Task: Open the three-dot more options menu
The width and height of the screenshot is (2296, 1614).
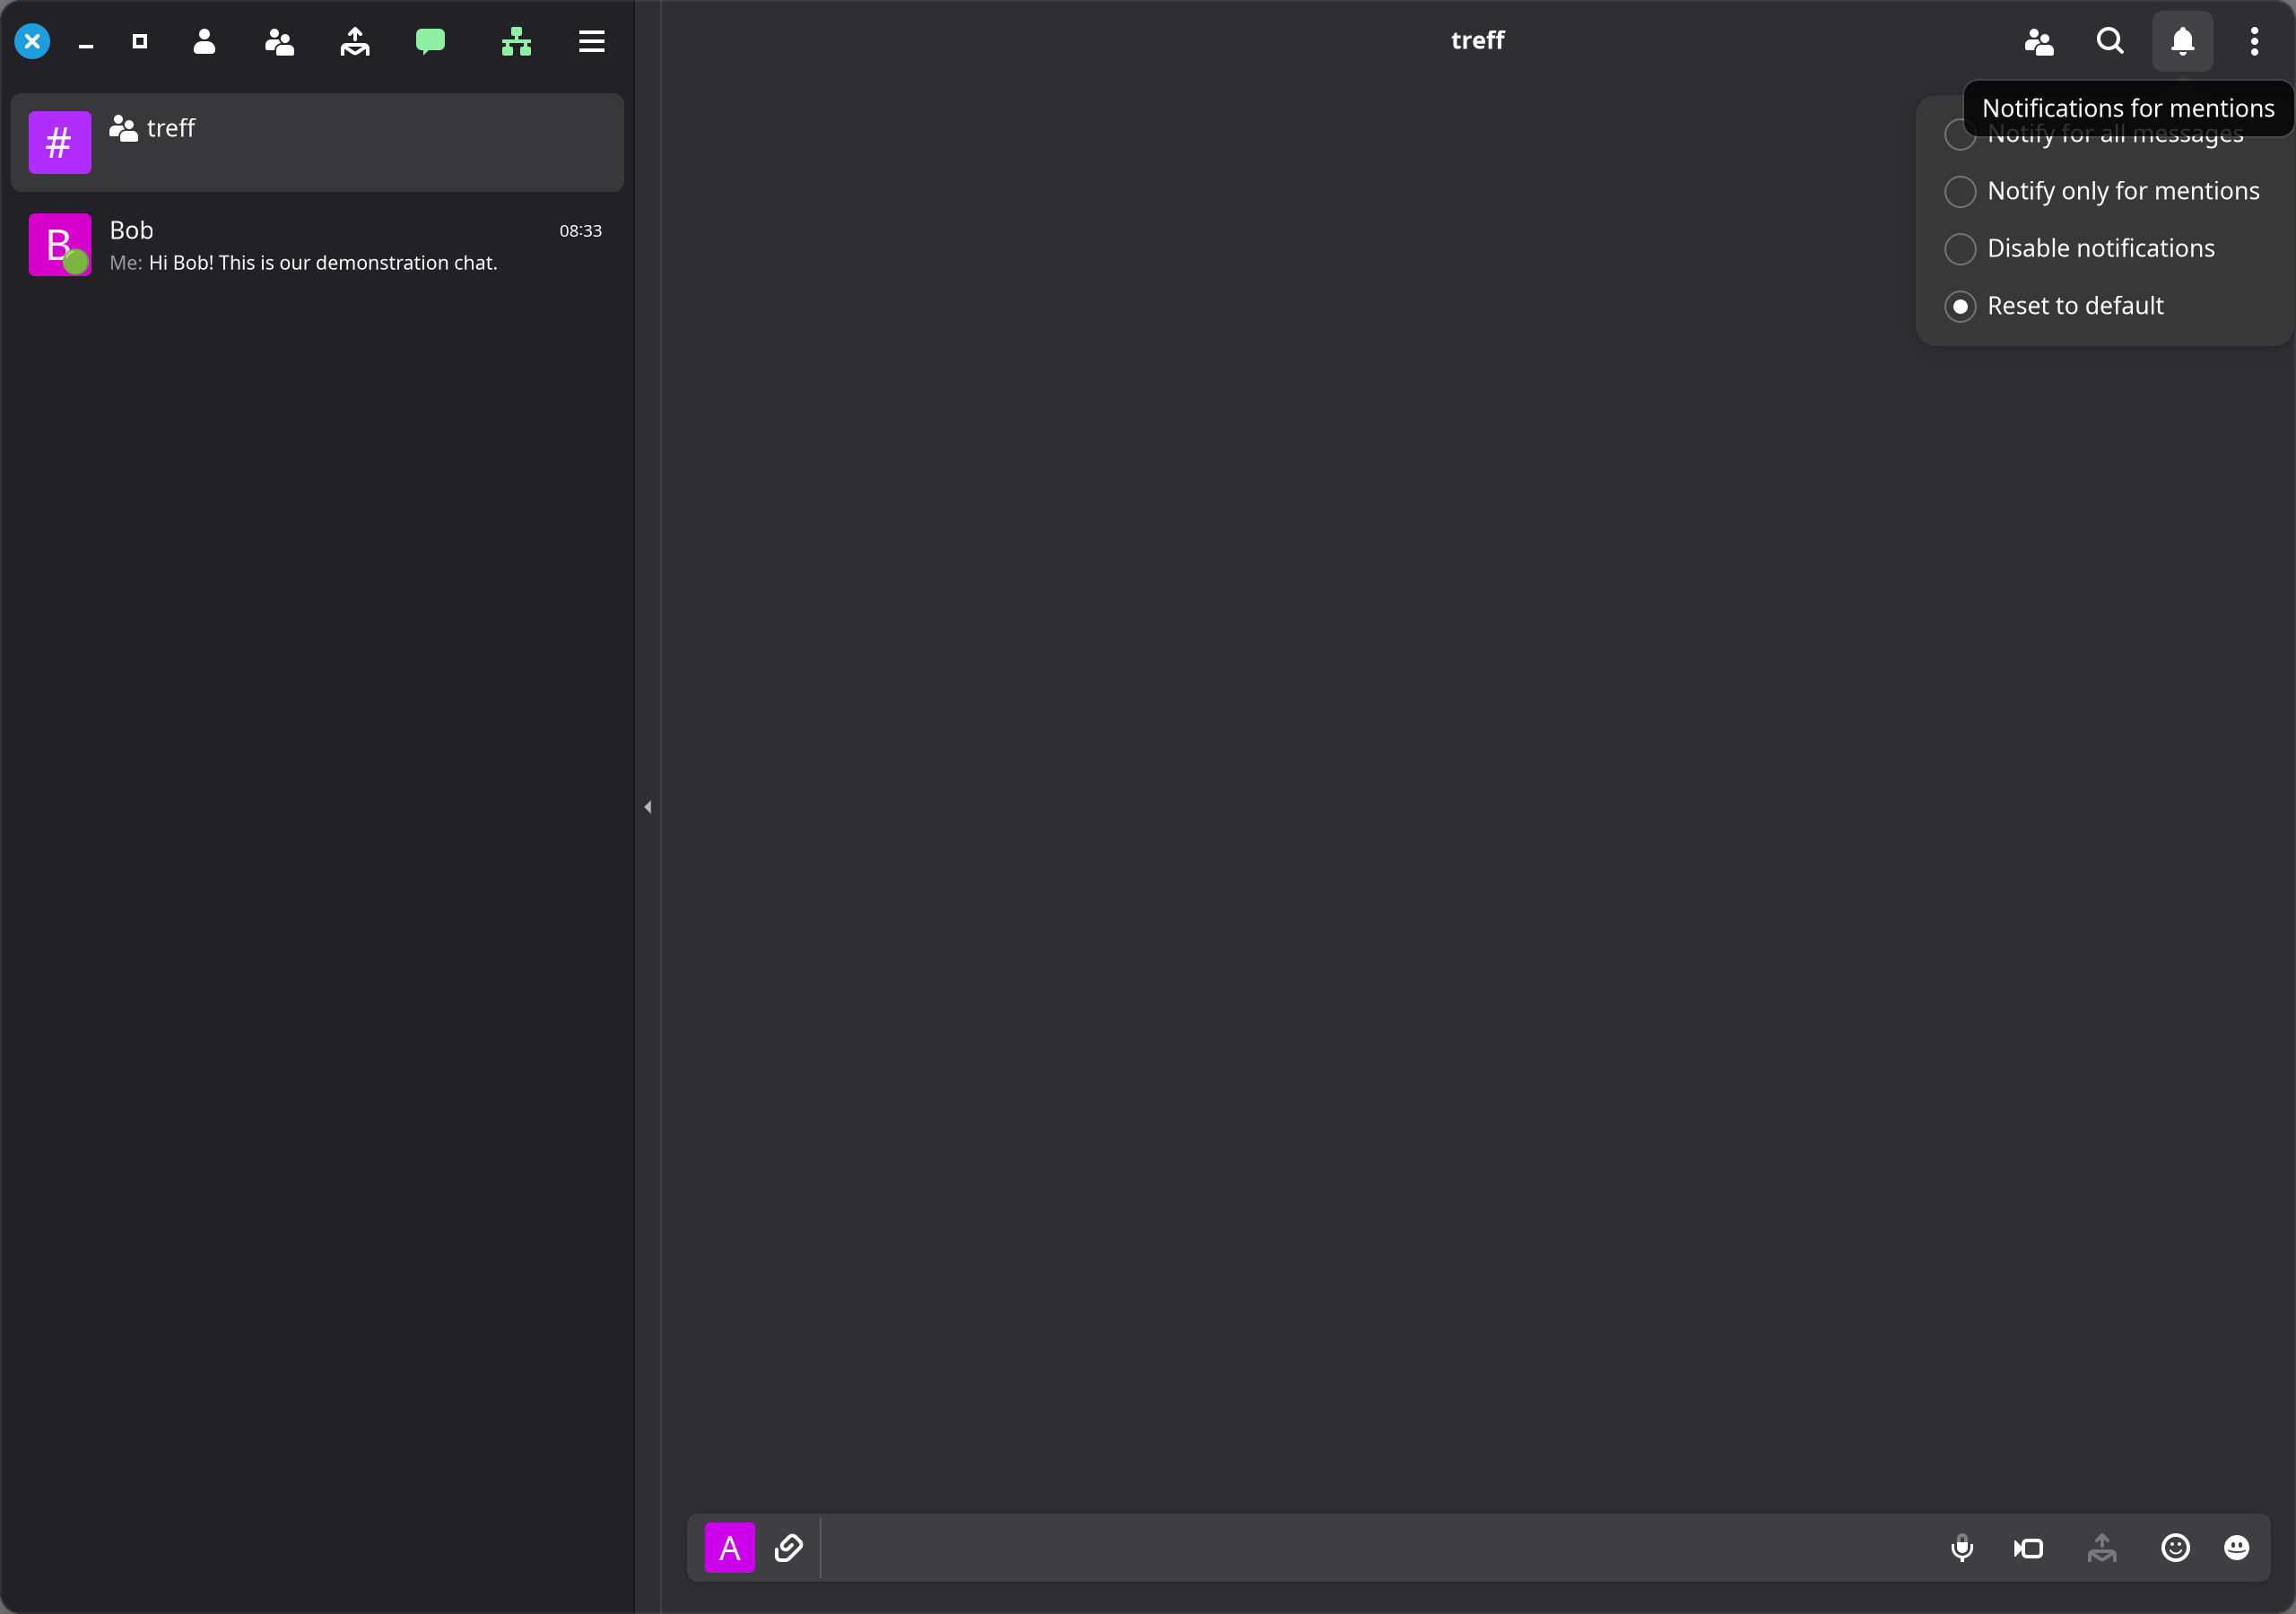Action: coord(2254,41)
